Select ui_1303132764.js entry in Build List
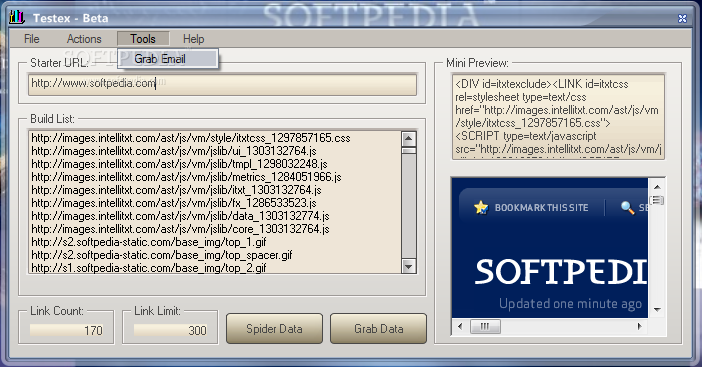Image resolution: width=702 pixels, height=367 pixels. [x=174, y=151]
